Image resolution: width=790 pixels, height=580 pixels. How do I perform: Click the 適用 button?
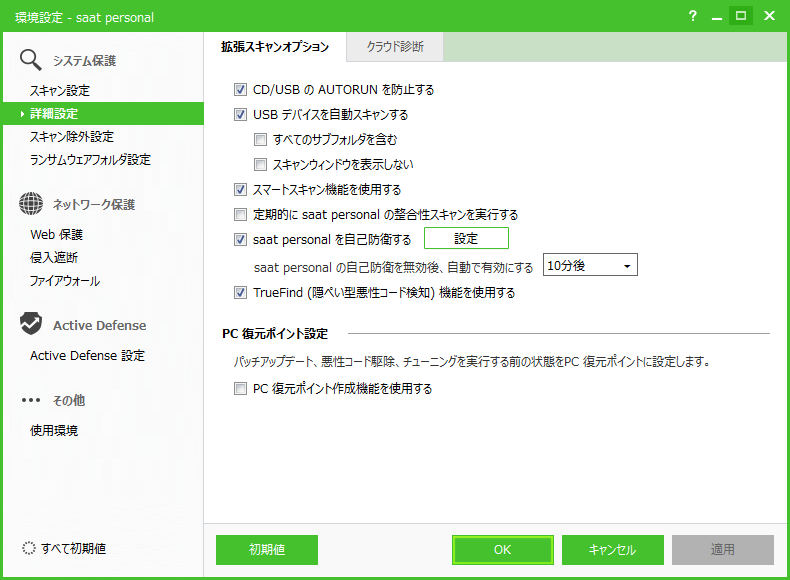coord(722,550)
